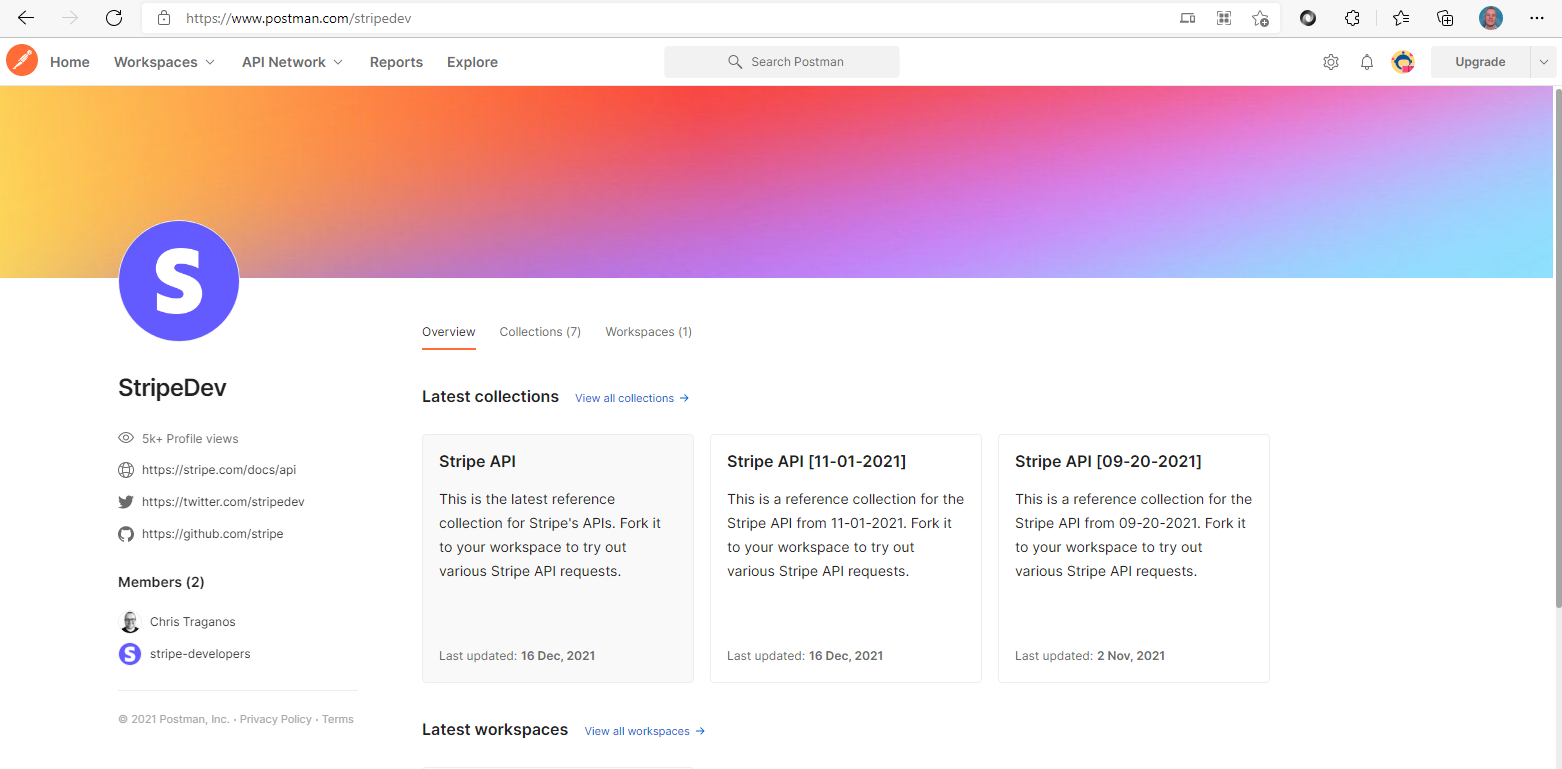Open notifications with the bell icon
Viewport: 1562px width, 769px height.
[1366, 61]
